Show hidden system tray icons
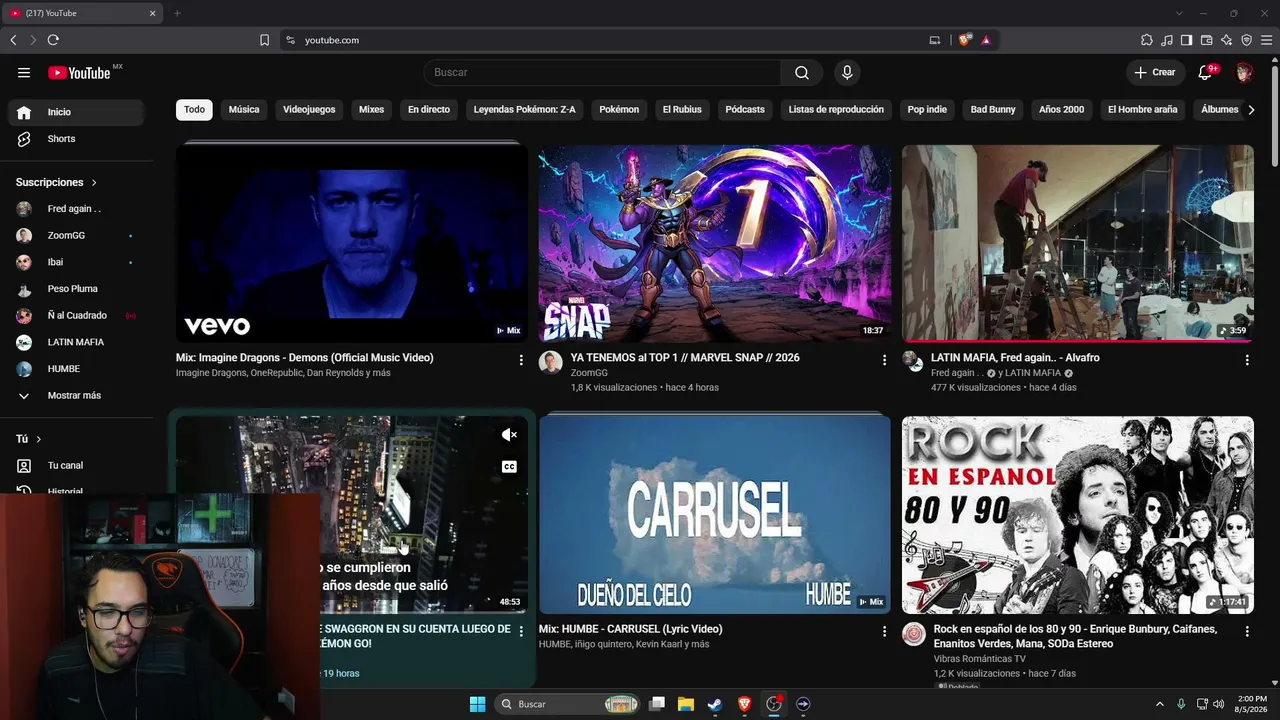Image resolution: width=1280 pixels, height=720 pixels. pyautogui.click(x=1160, y=704)
